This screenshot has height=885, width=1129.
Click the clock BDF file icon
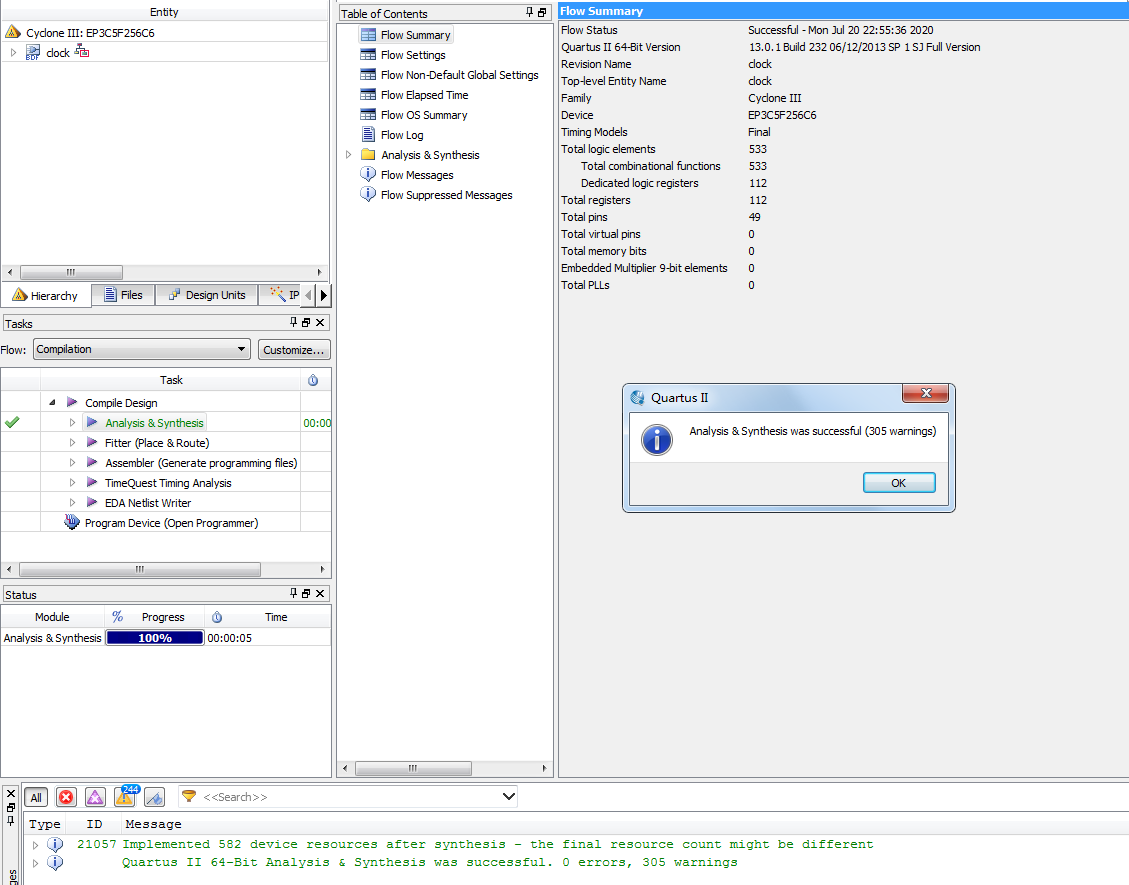click(33, 53)
